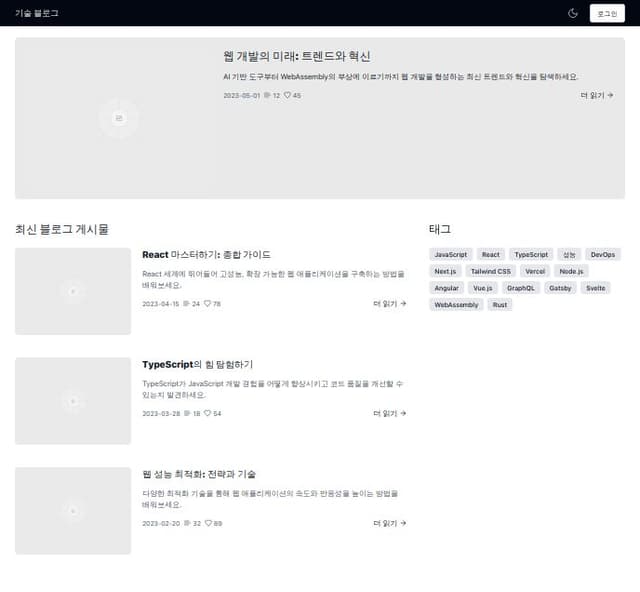Select the GraphQL tag

point(521,288)
